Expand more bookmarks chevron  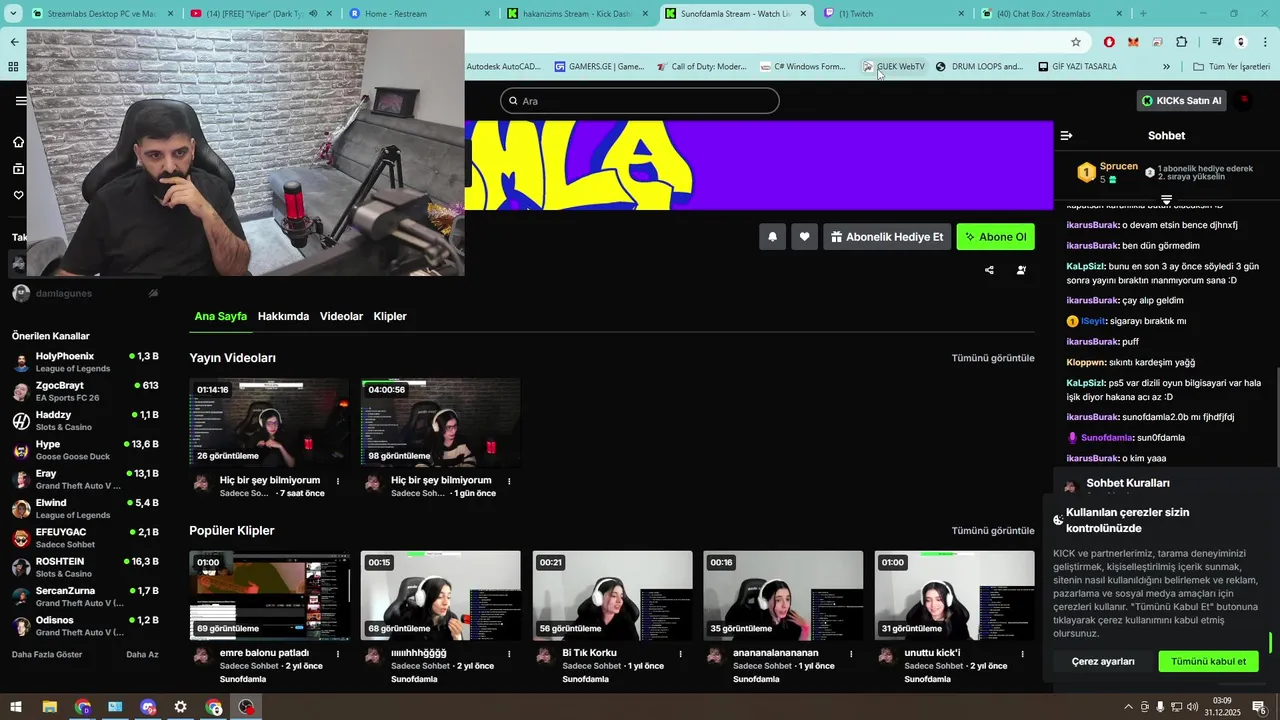(1166, 67)
